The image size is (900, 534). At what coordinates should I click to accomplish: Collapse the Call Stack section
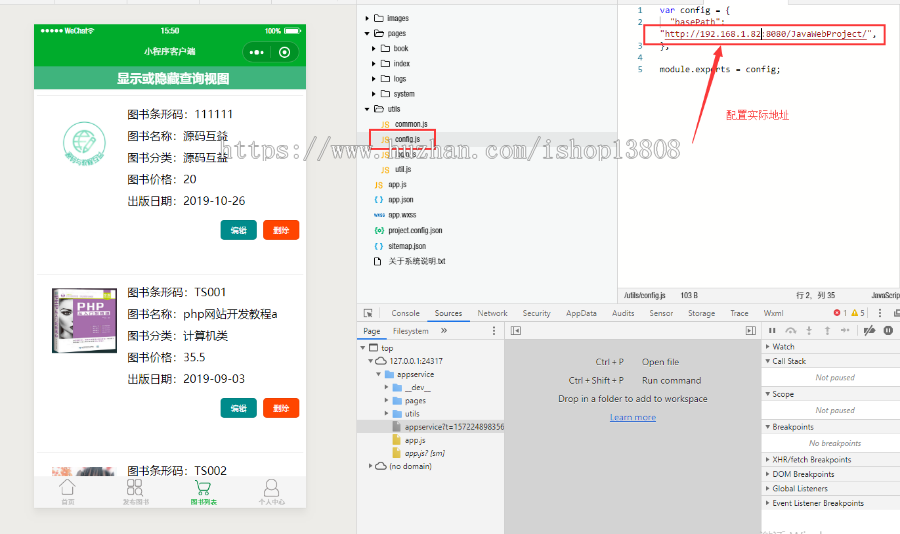(x=767, y=361)
